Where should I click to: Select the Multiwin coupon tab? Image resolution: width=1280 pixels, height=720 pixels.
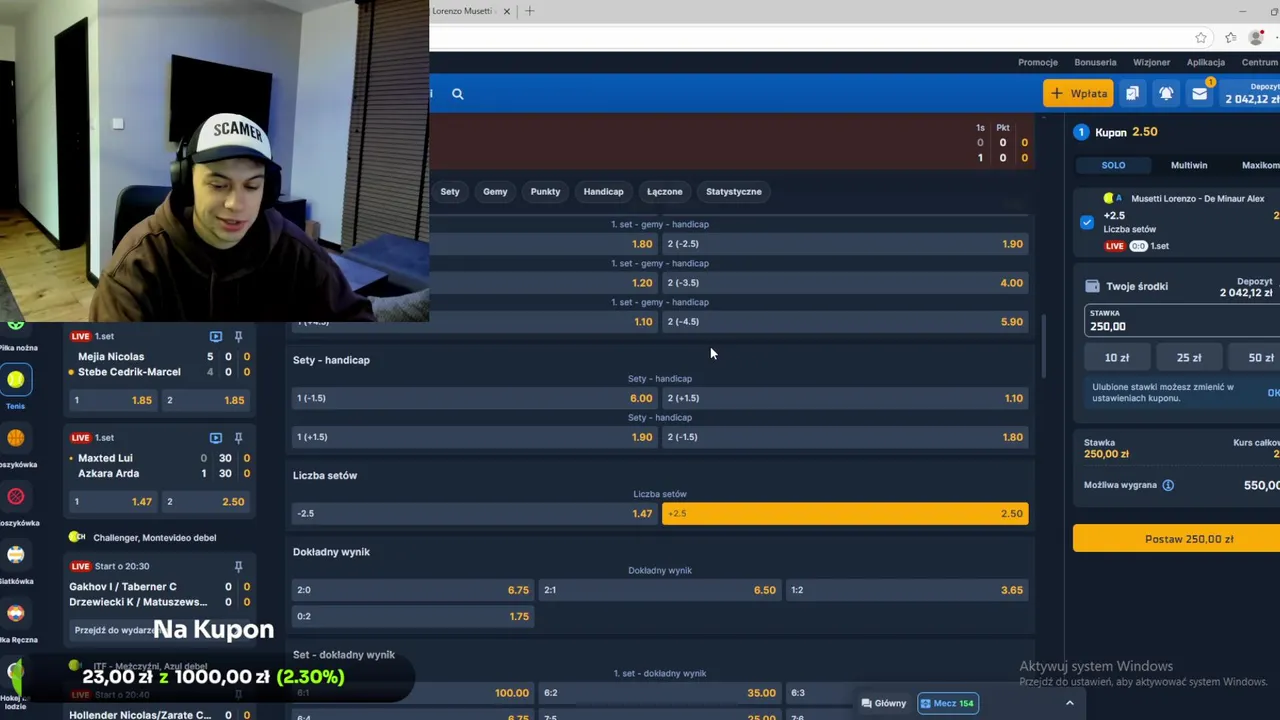tap(1189, 165)
